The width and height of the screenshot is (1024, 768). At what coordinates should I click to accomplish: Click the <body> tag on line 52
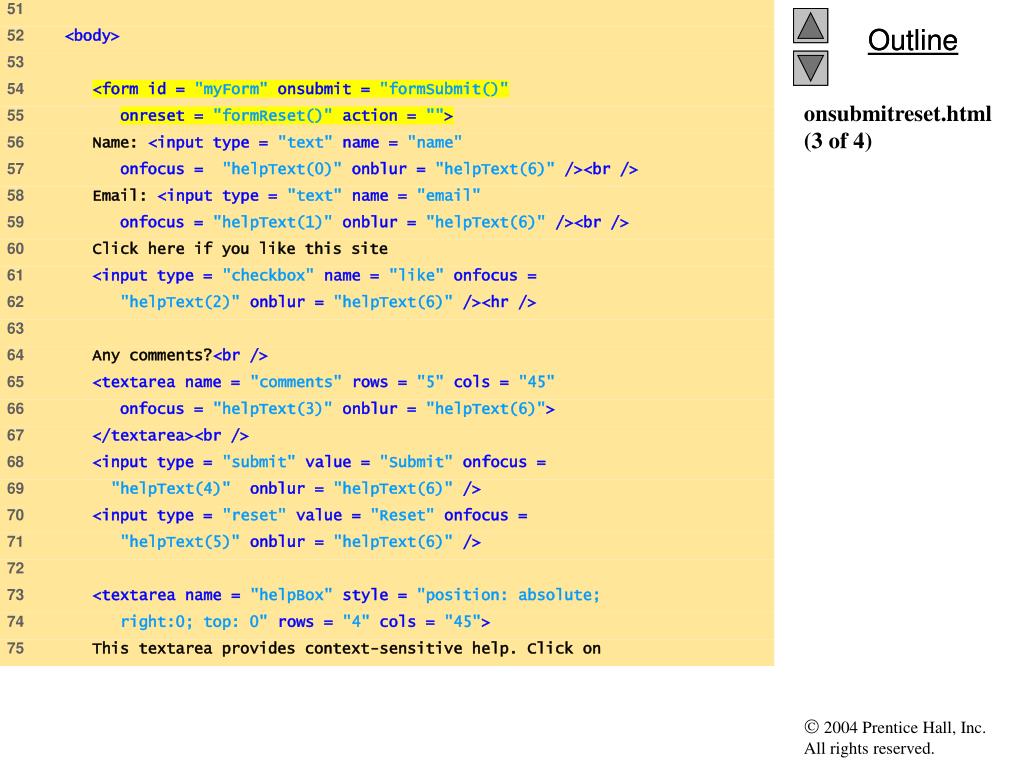click(92, 35)
